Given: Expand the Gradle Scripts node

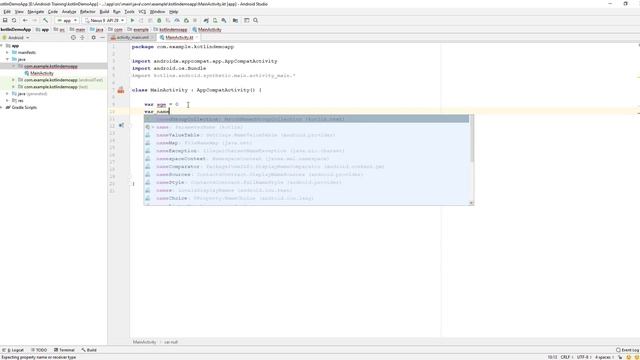Looking at the screenshot, I should click(x=2, y=107).
